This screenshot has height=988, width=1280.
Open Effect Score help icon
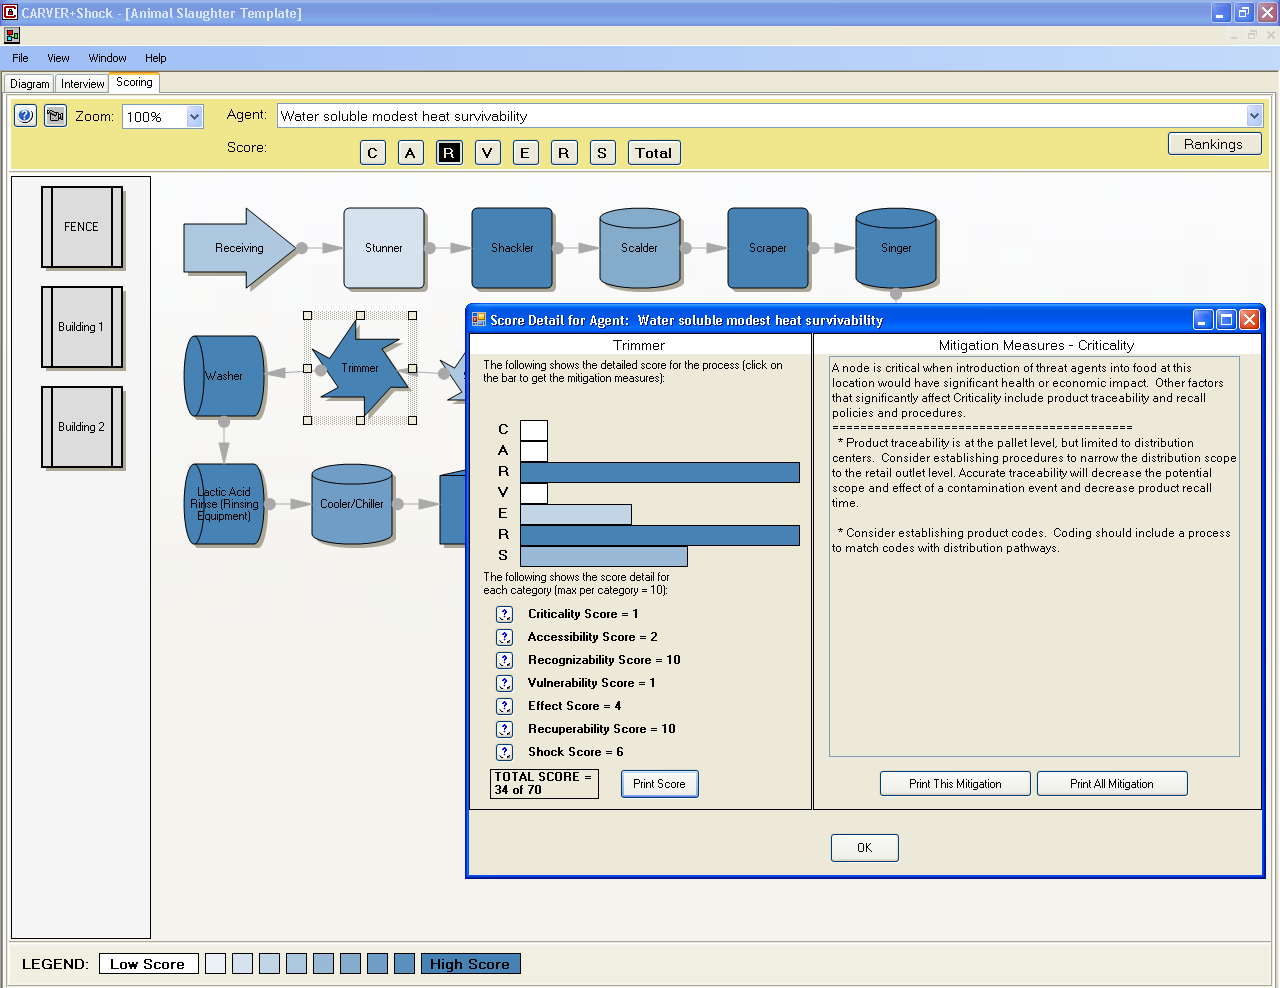[x=505, y=706]
